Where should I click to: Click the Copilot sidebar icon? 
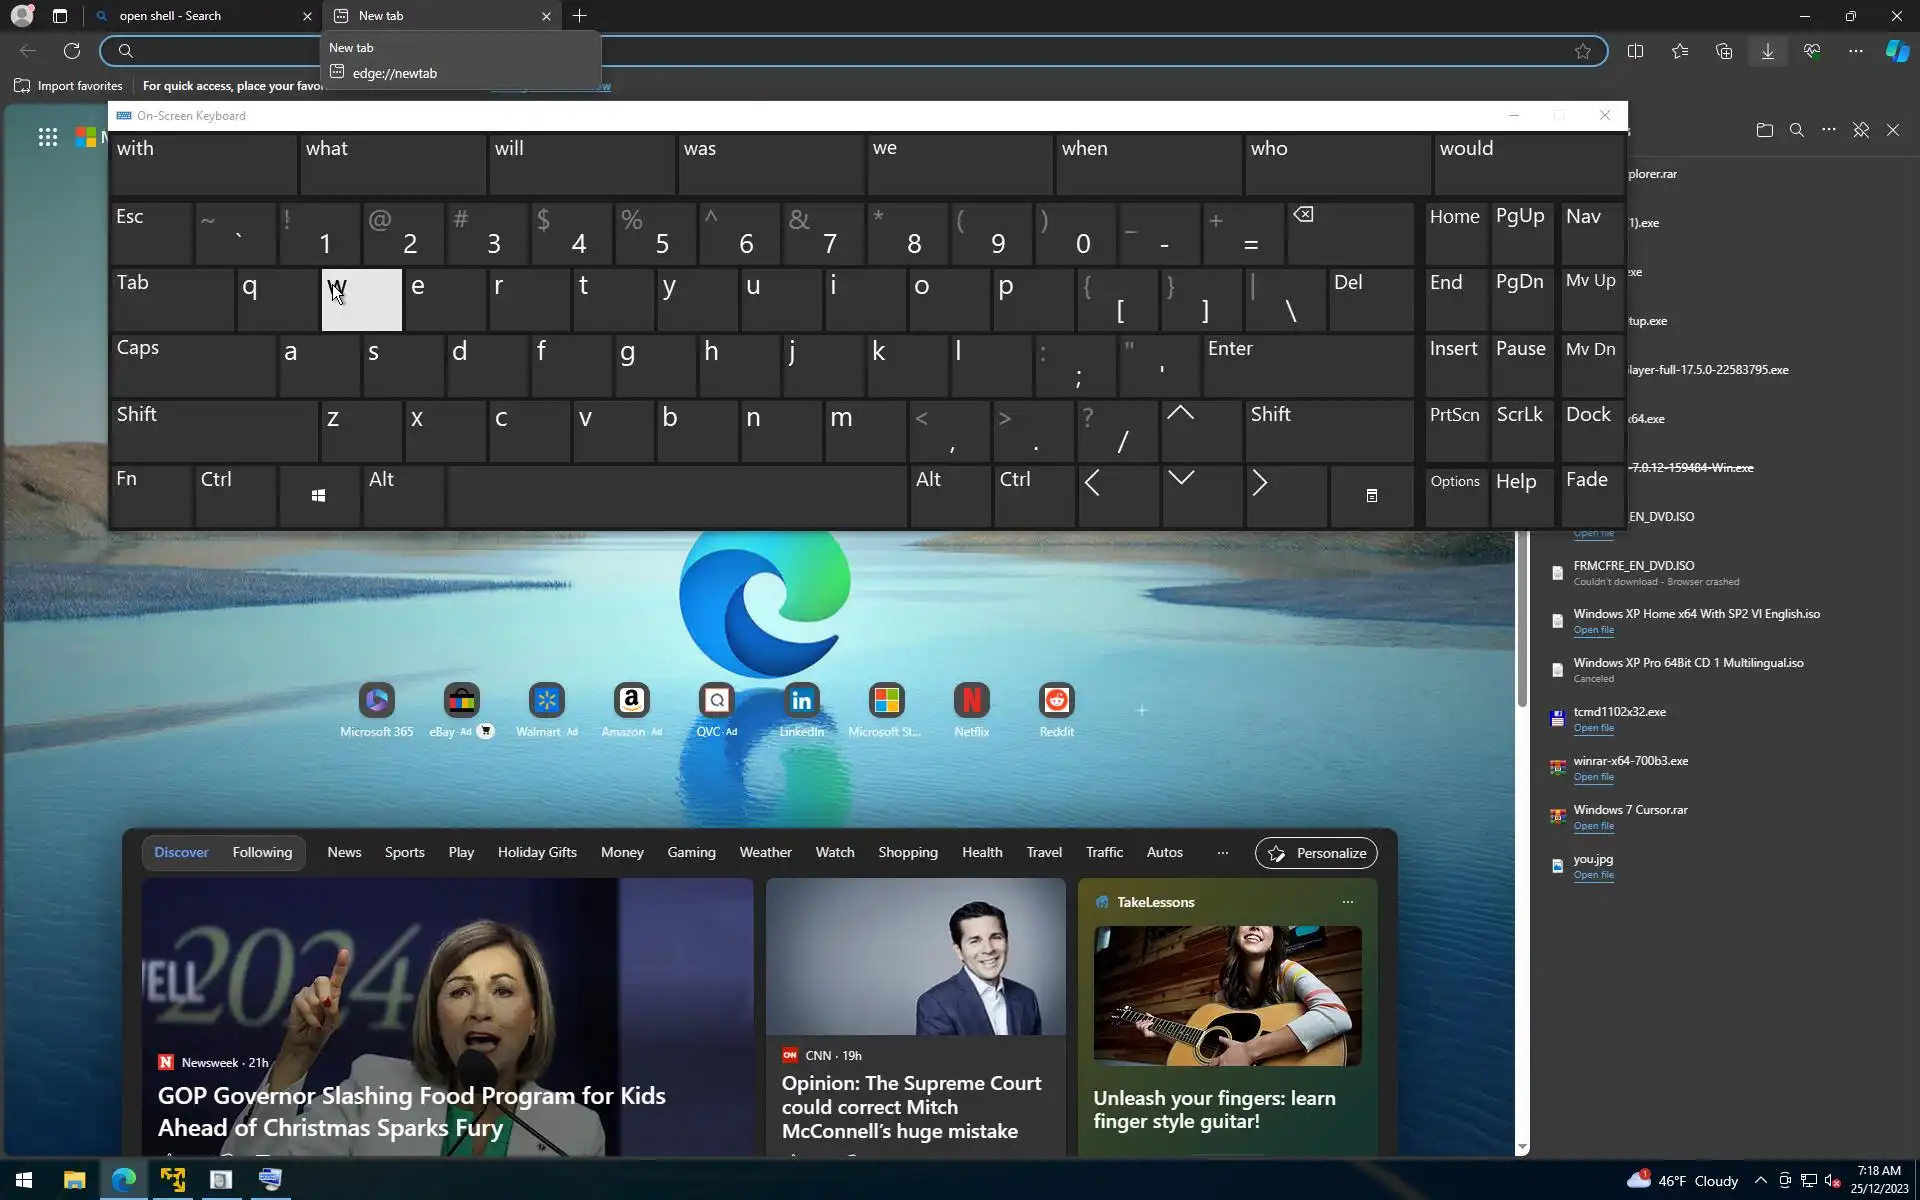coord(1897,51)
